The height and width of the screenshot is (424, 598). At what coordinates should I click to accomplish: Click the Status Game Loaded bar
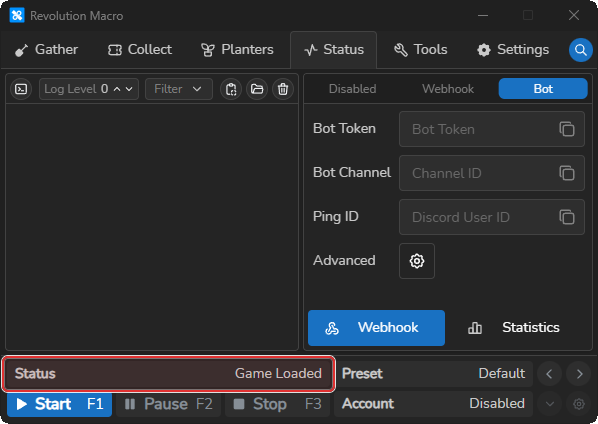[x=168, y=374]
